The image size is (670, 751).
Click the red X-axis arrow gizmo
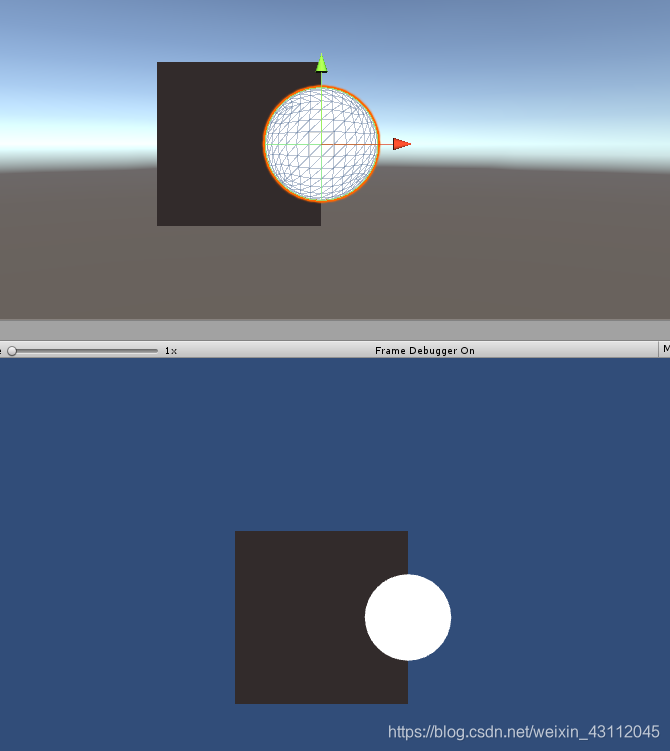[x=401, y=144]
